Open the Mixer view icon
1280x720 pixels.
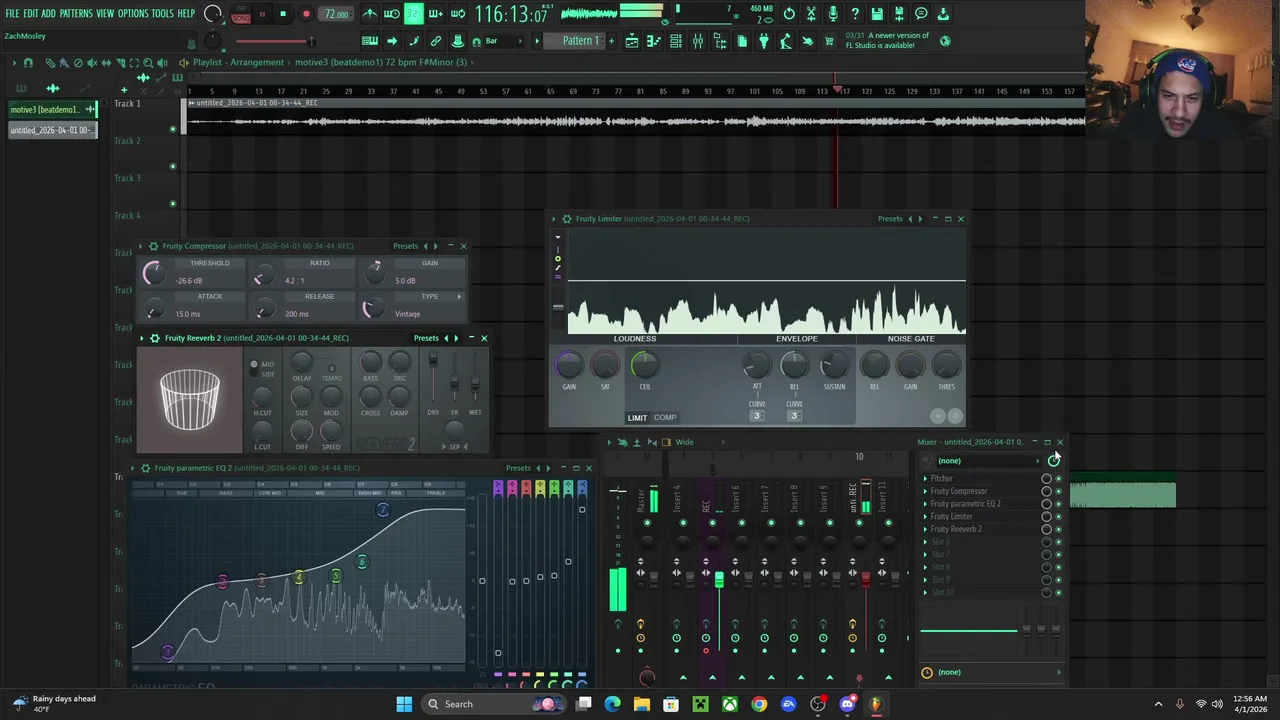pyautogui.click(x=697, y=41)
